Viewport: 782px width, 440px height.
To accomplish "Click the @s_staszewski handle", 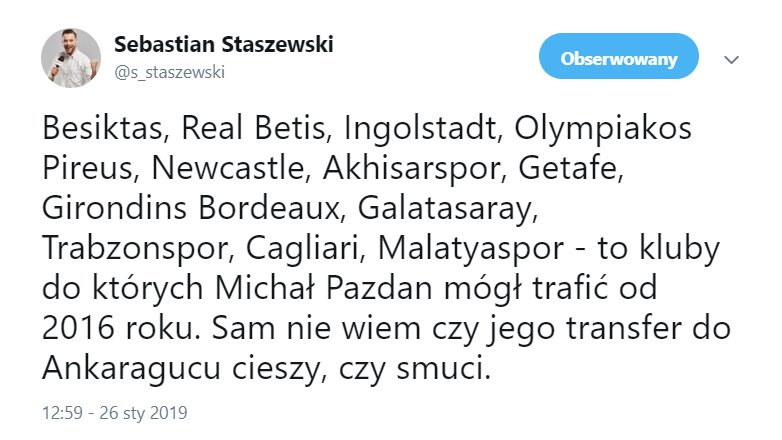I will 170,72.
